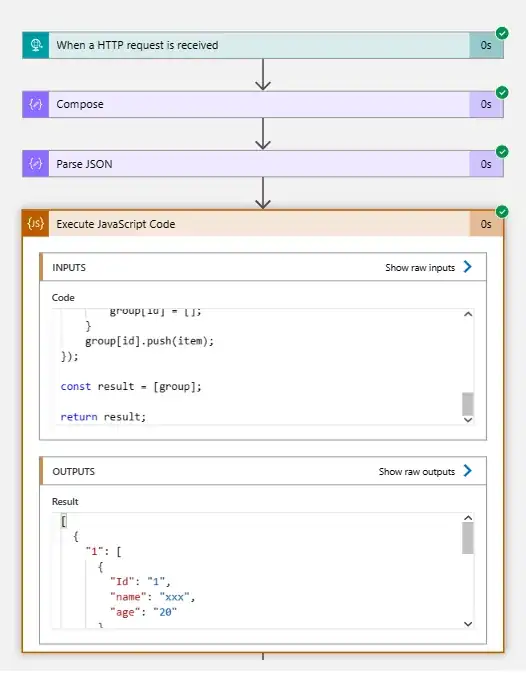Click green checkmark on Execute JavaScript Code
Image resolution: width=526 pixels, height=679 pixels.
click(x=502, y=211)
